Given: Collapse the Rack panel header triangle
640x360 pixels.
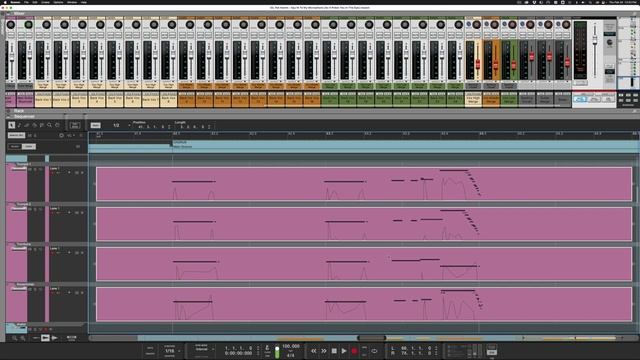Looking at the screenshot, I should 9,111.
